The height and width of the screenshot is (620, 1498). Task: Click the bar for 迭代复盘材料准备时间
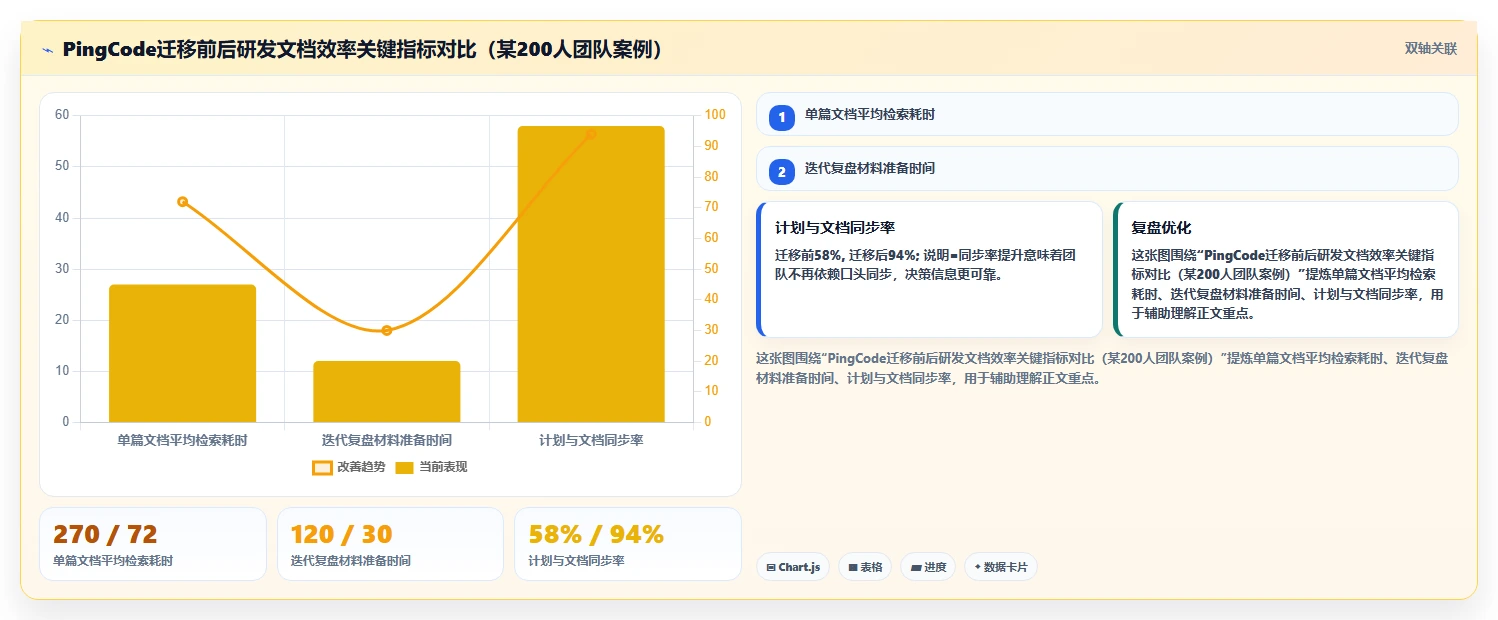pos(387,391)
